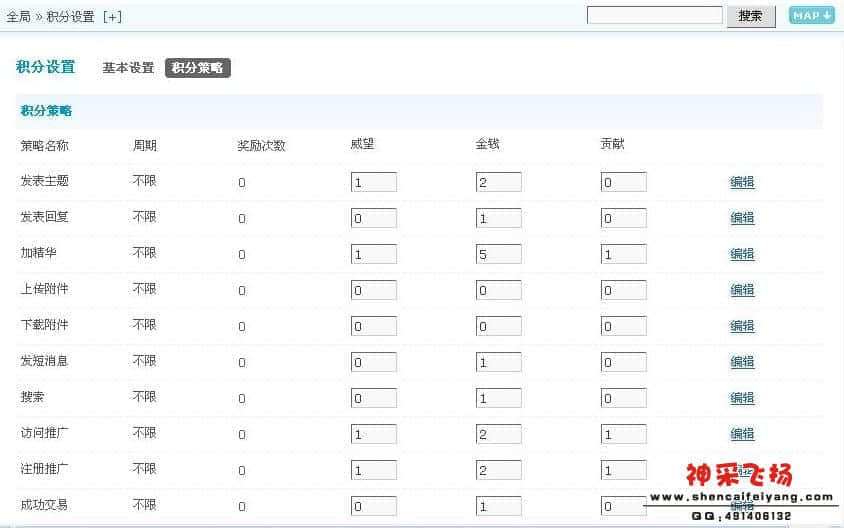Focus 贡献 field for 发表回复

click(623, 218)
